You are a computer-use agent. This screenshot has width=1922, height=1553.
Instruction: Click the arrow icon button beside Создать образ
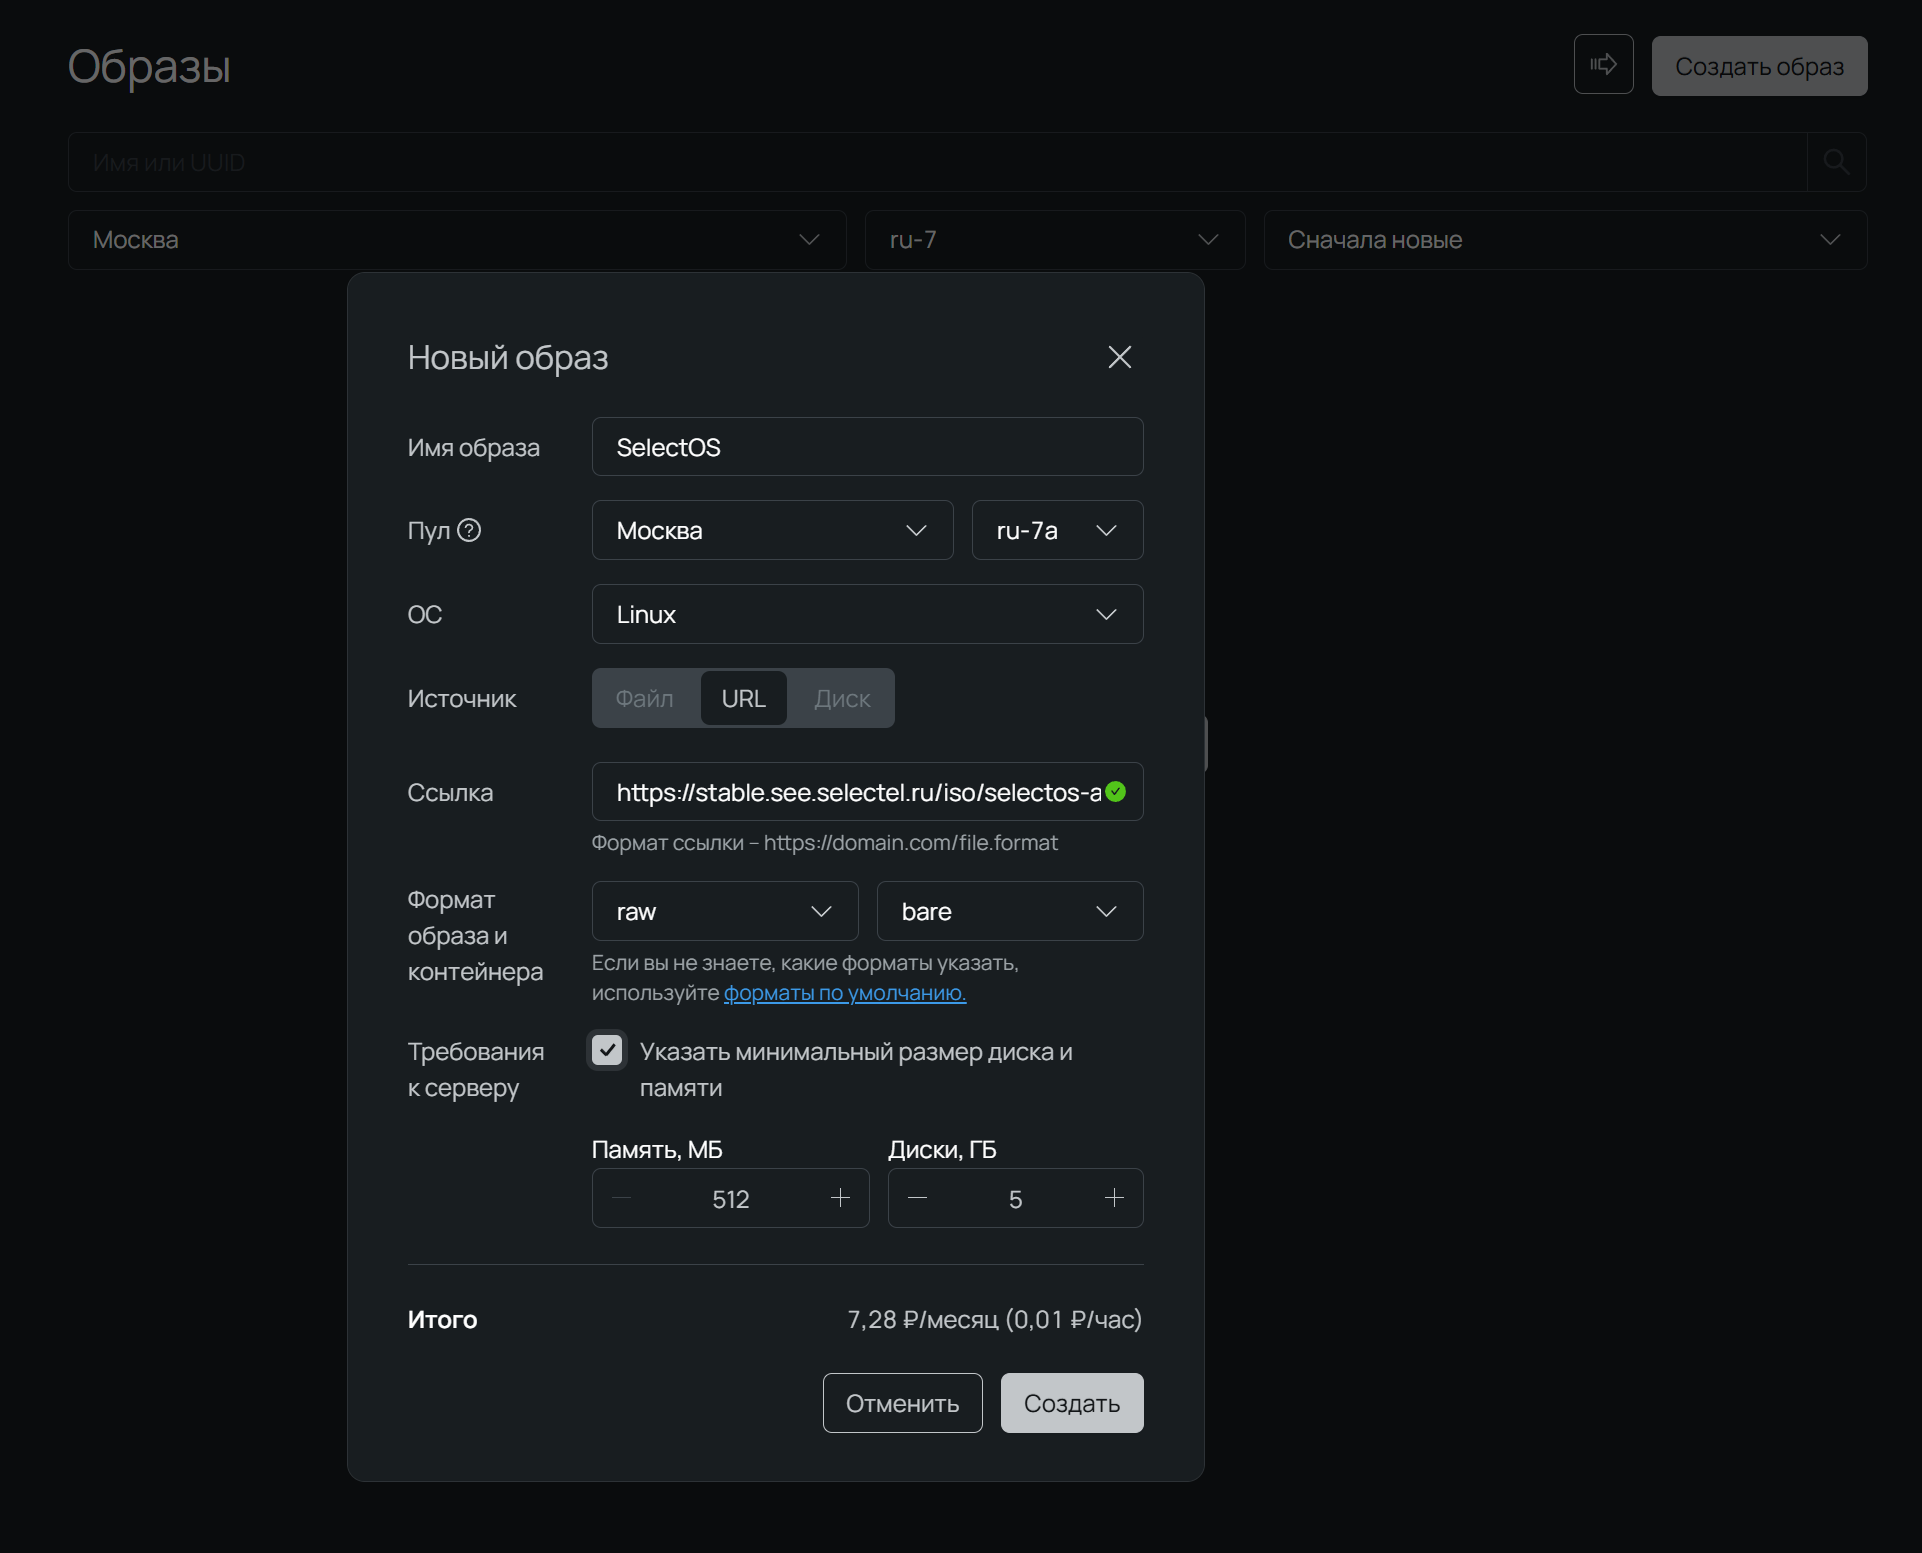click(1603, 65)
